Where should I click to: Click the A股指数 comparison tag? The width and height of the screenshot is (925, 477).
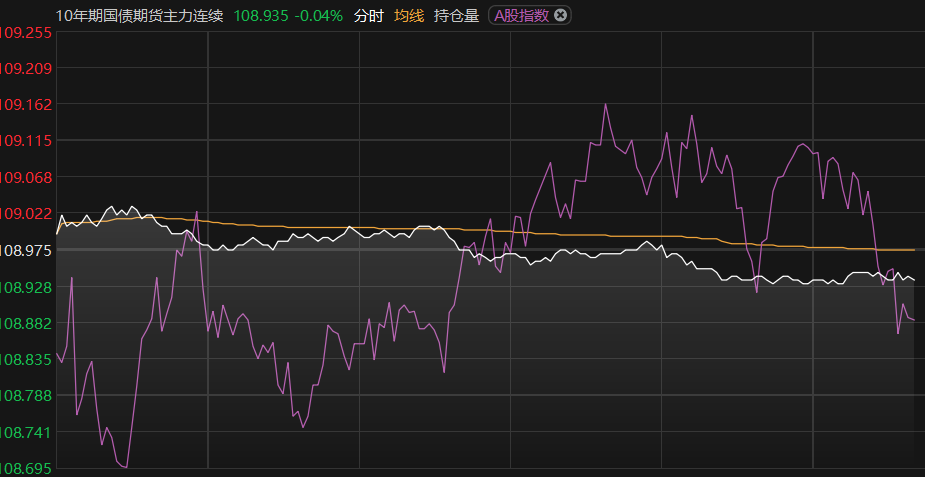pyautogui.click(x=521, y=15)
